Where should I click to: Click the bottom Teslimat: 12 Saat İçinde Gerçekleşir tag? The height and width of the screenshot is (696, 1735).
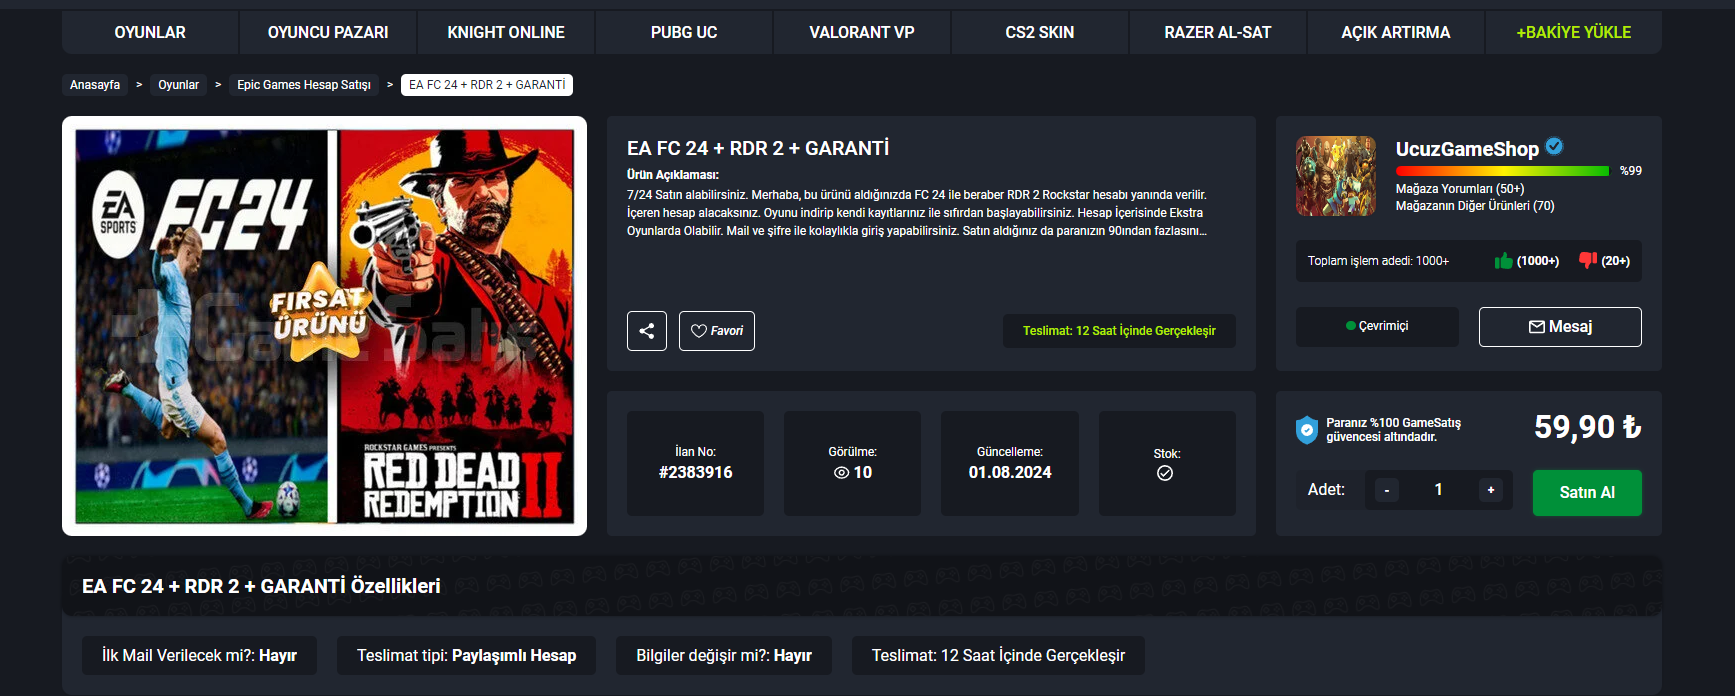(998, 656)
